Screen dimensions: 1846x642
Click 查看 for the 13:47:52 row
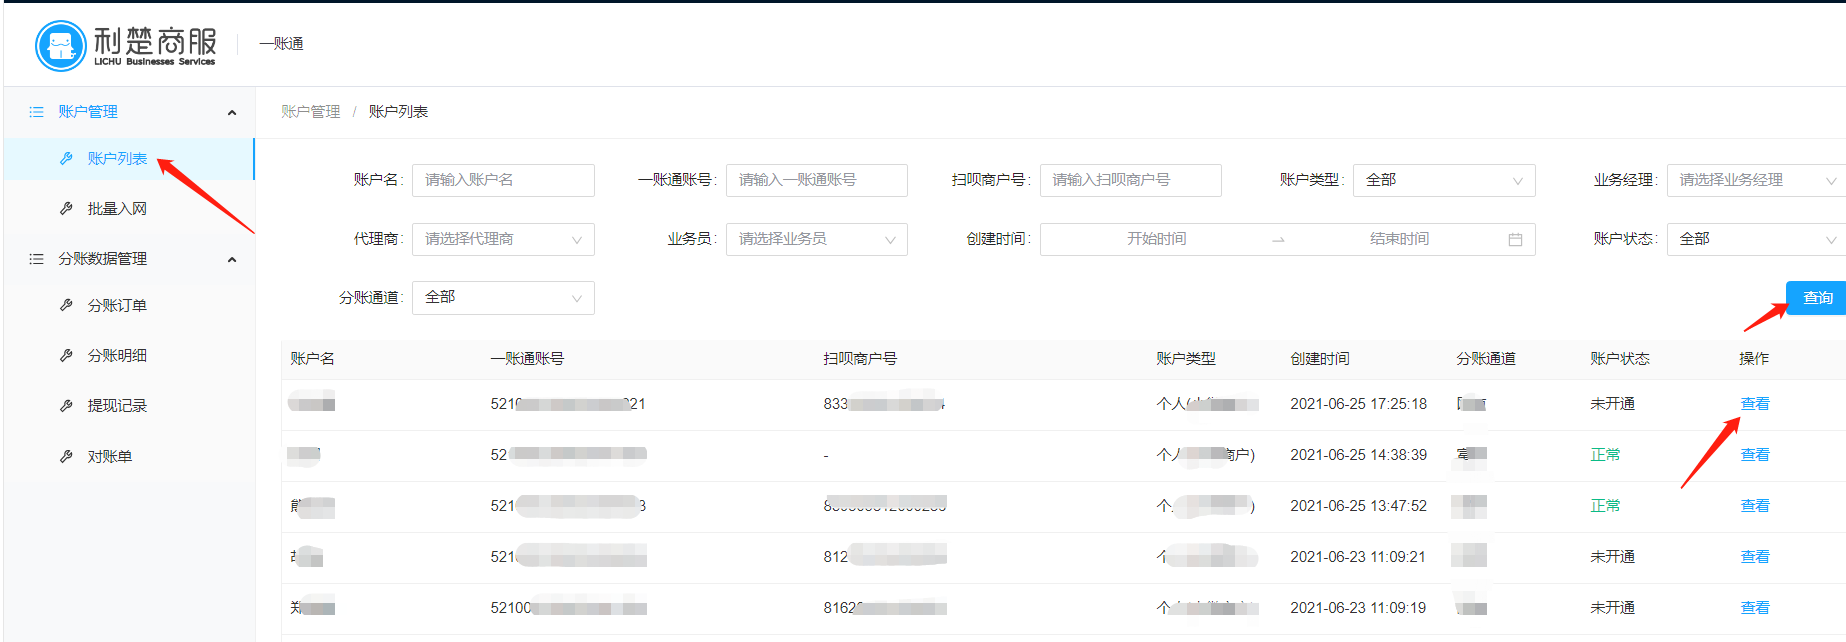click(x=1755, y=506)
